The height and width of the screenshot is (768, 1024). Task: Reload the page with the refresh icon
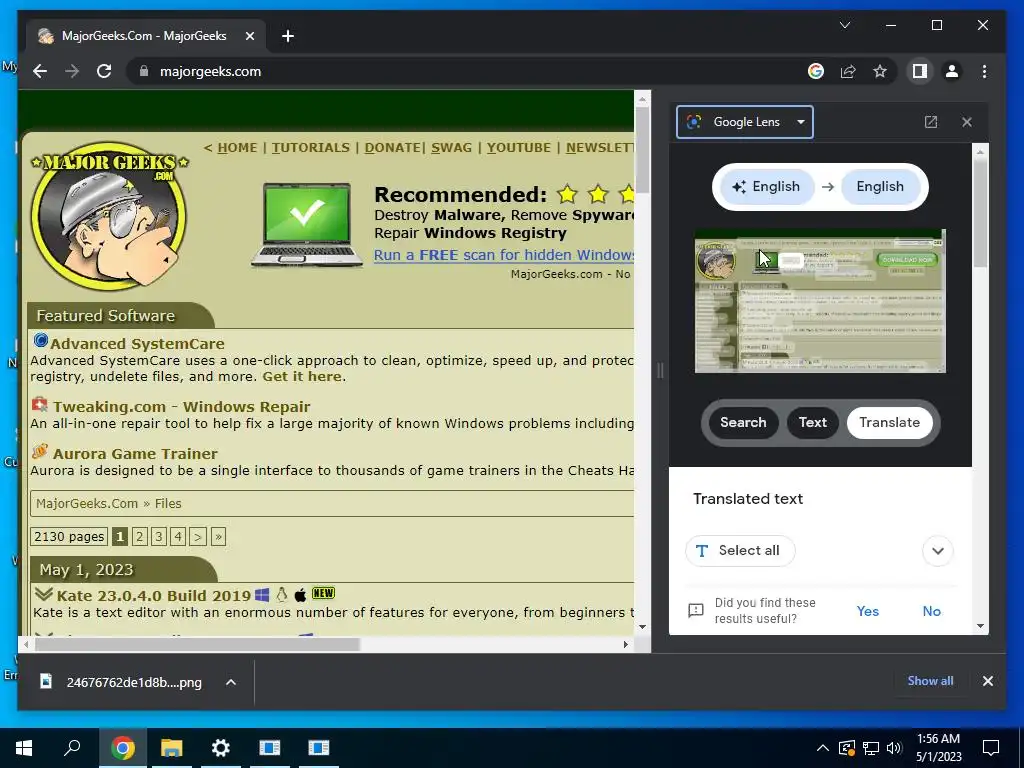pyautogui.click(x=104, y=71)
